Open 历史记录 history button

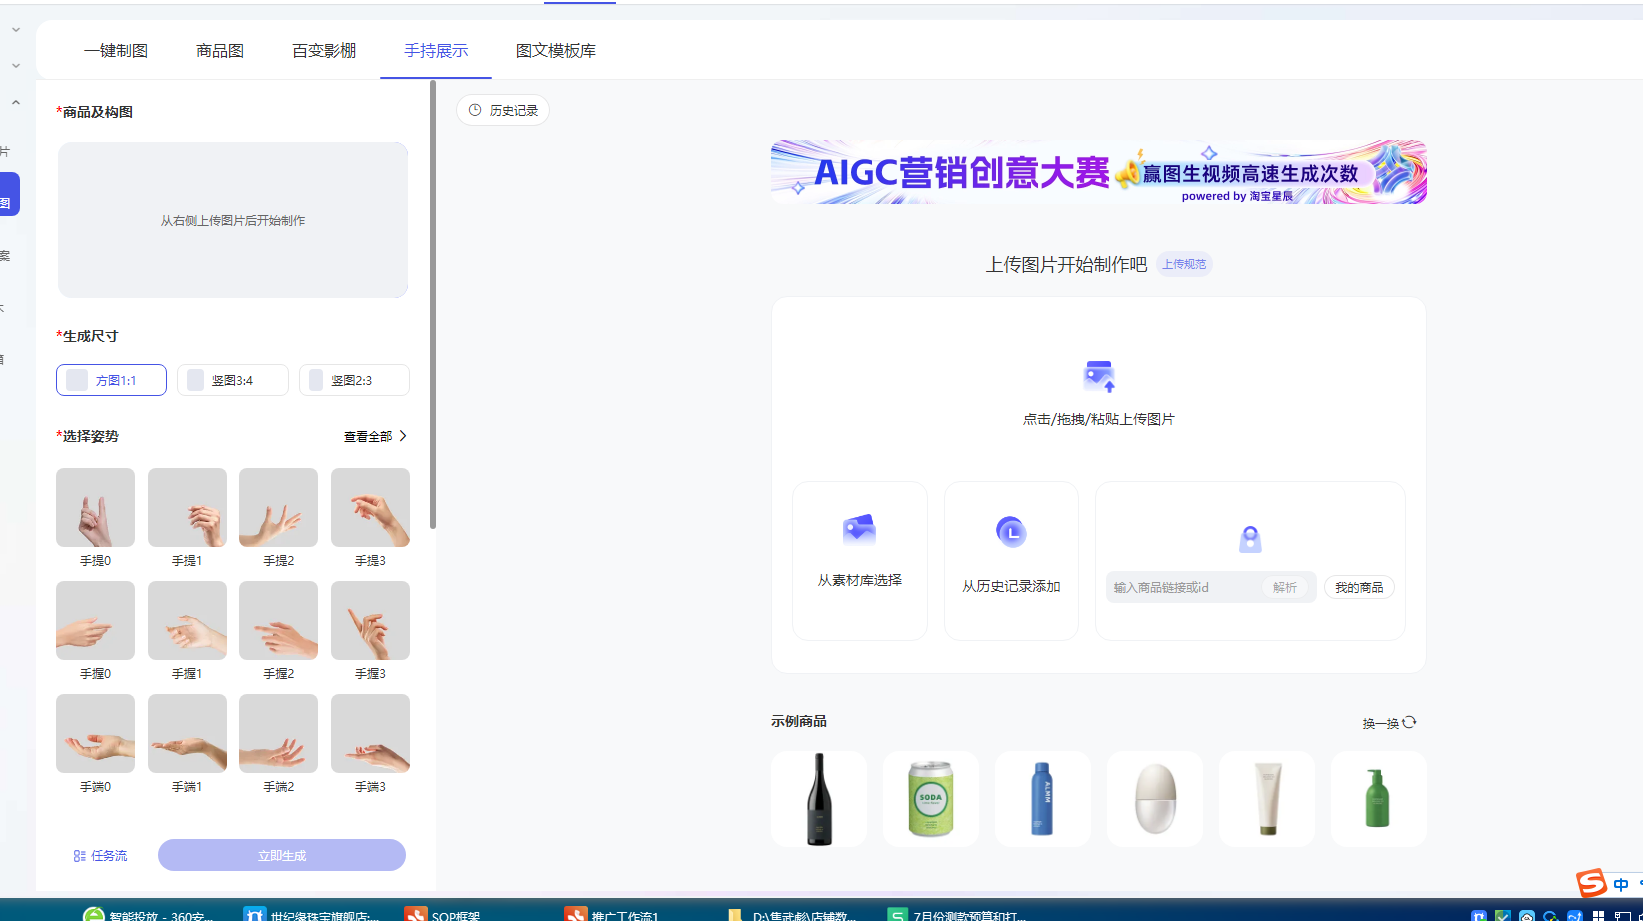click(503, 110)
